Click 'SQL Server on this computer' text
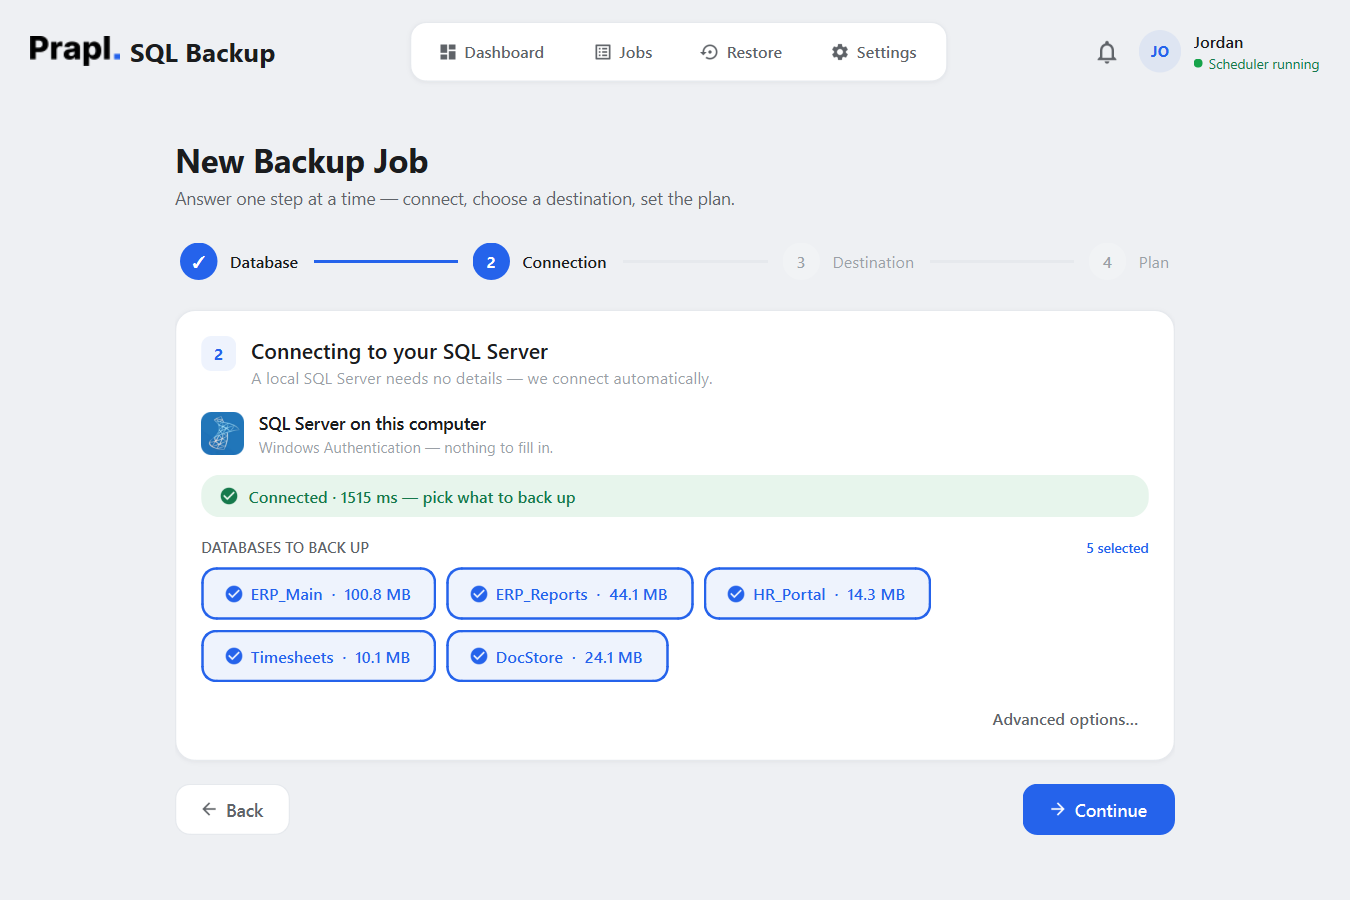 (x=372, y=424)
